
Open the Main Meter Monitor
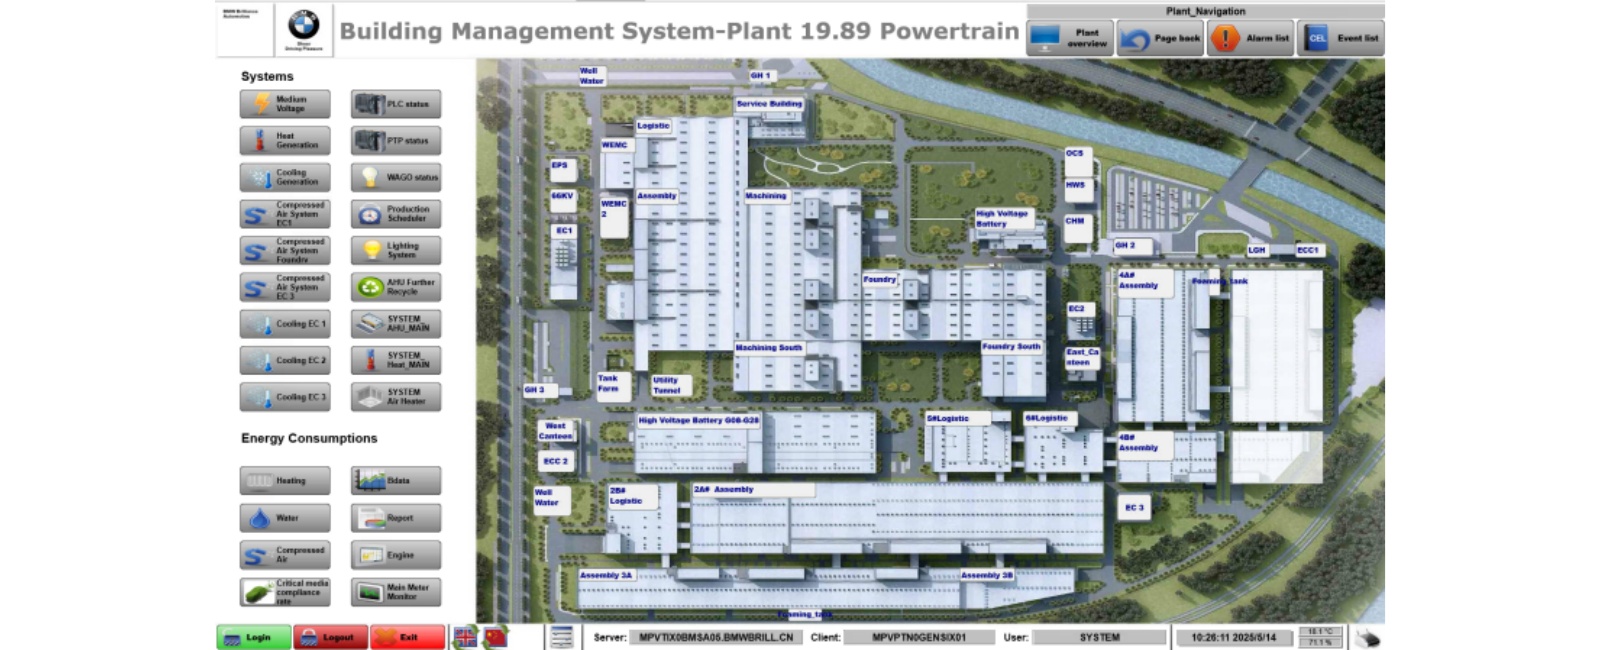(396, 592)
